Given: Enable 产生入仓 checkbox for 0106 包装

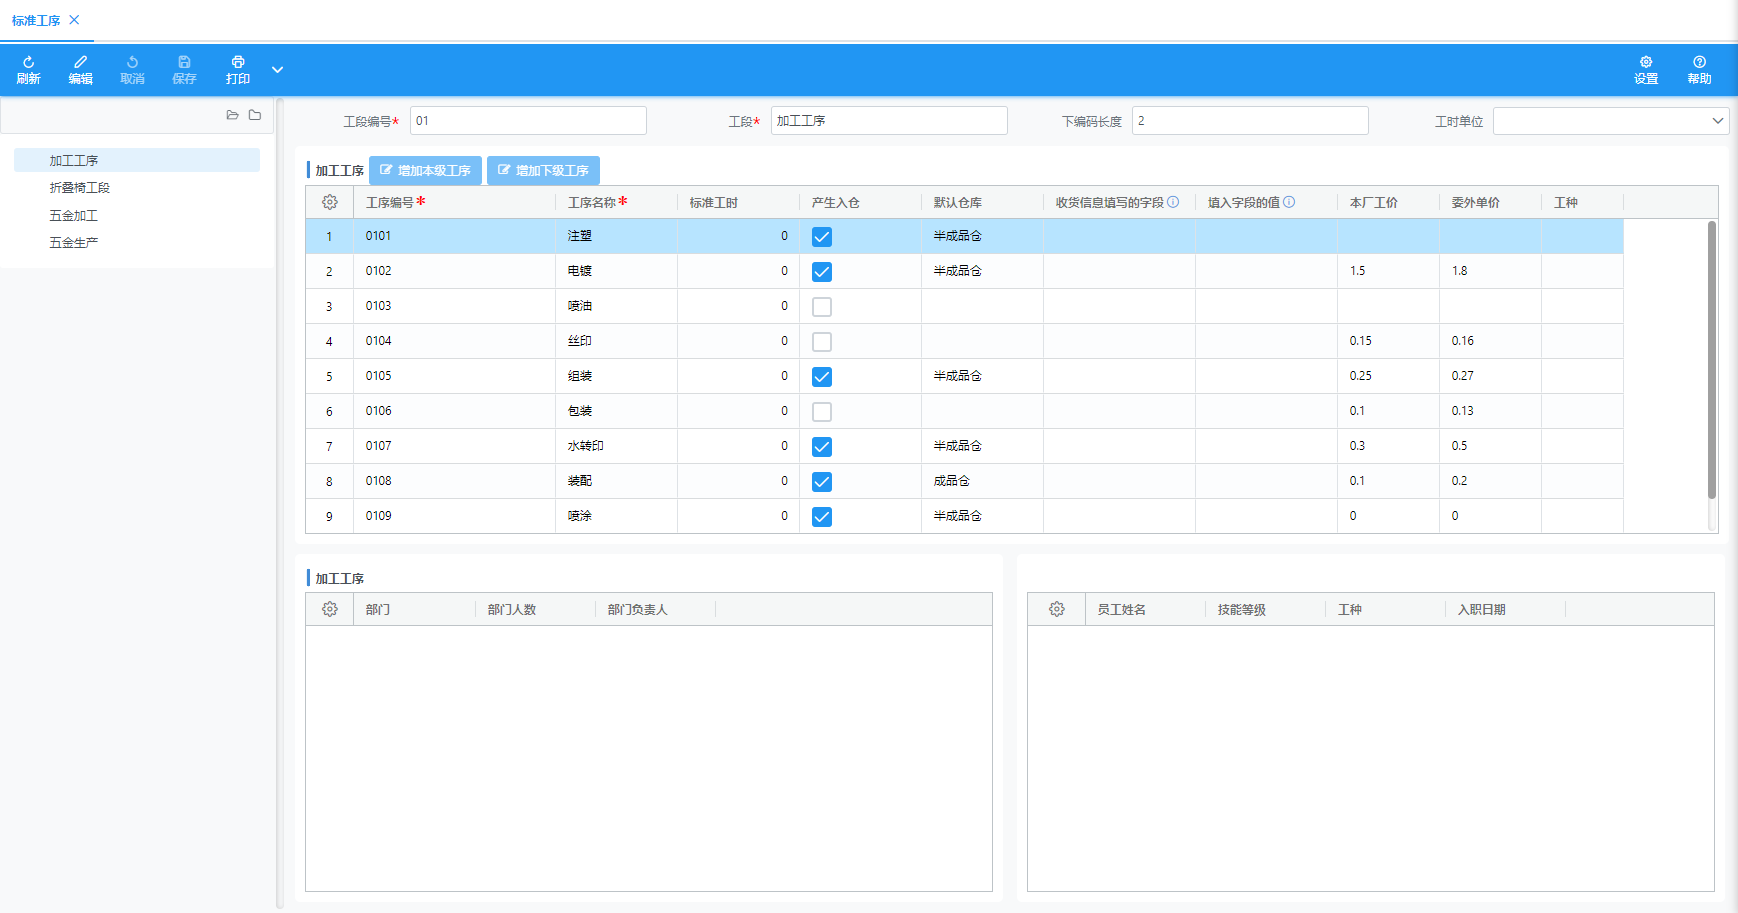Looking at the screenshot, I should pos(822,412).
